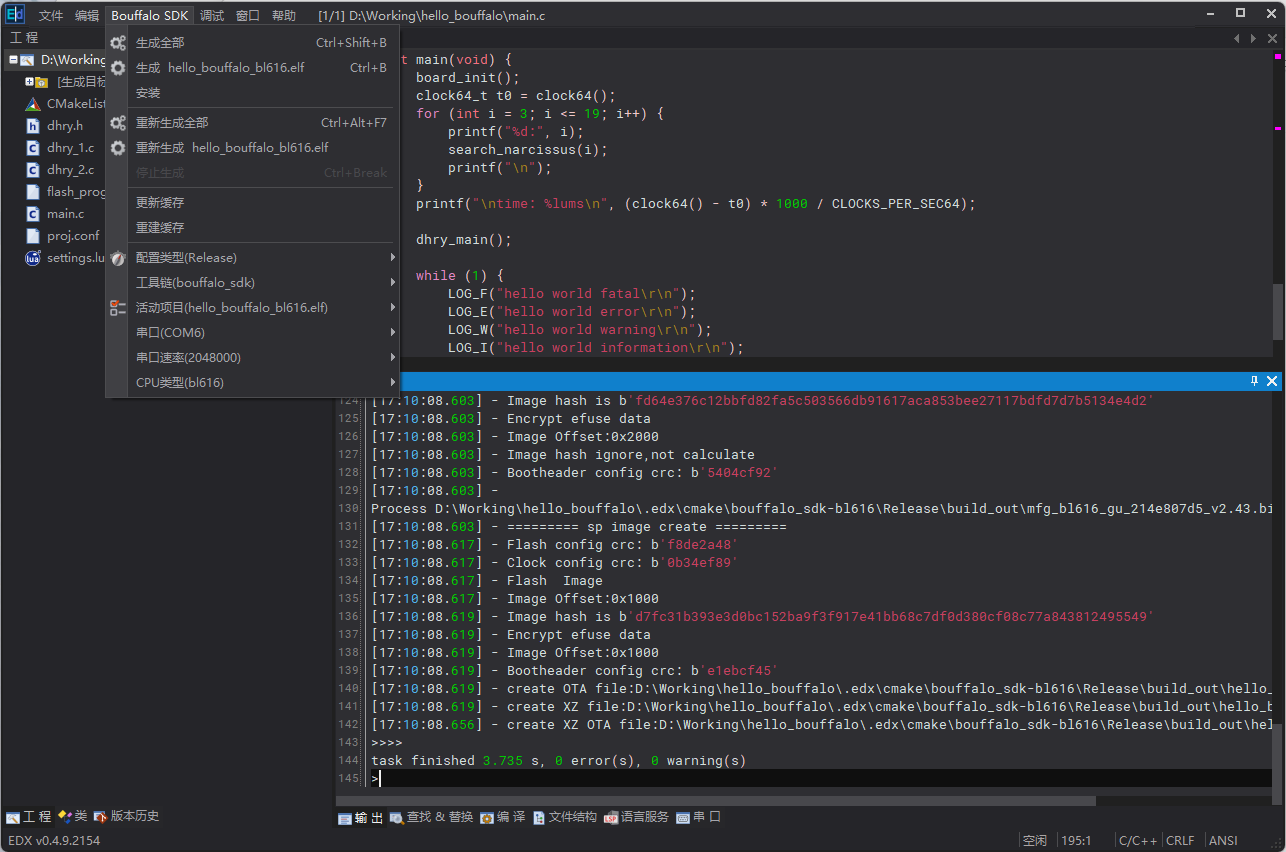Click the gears icon beside 生成全部
Image resolution: width=1286 pixels, height=852 pixels.
pos(118,43)
